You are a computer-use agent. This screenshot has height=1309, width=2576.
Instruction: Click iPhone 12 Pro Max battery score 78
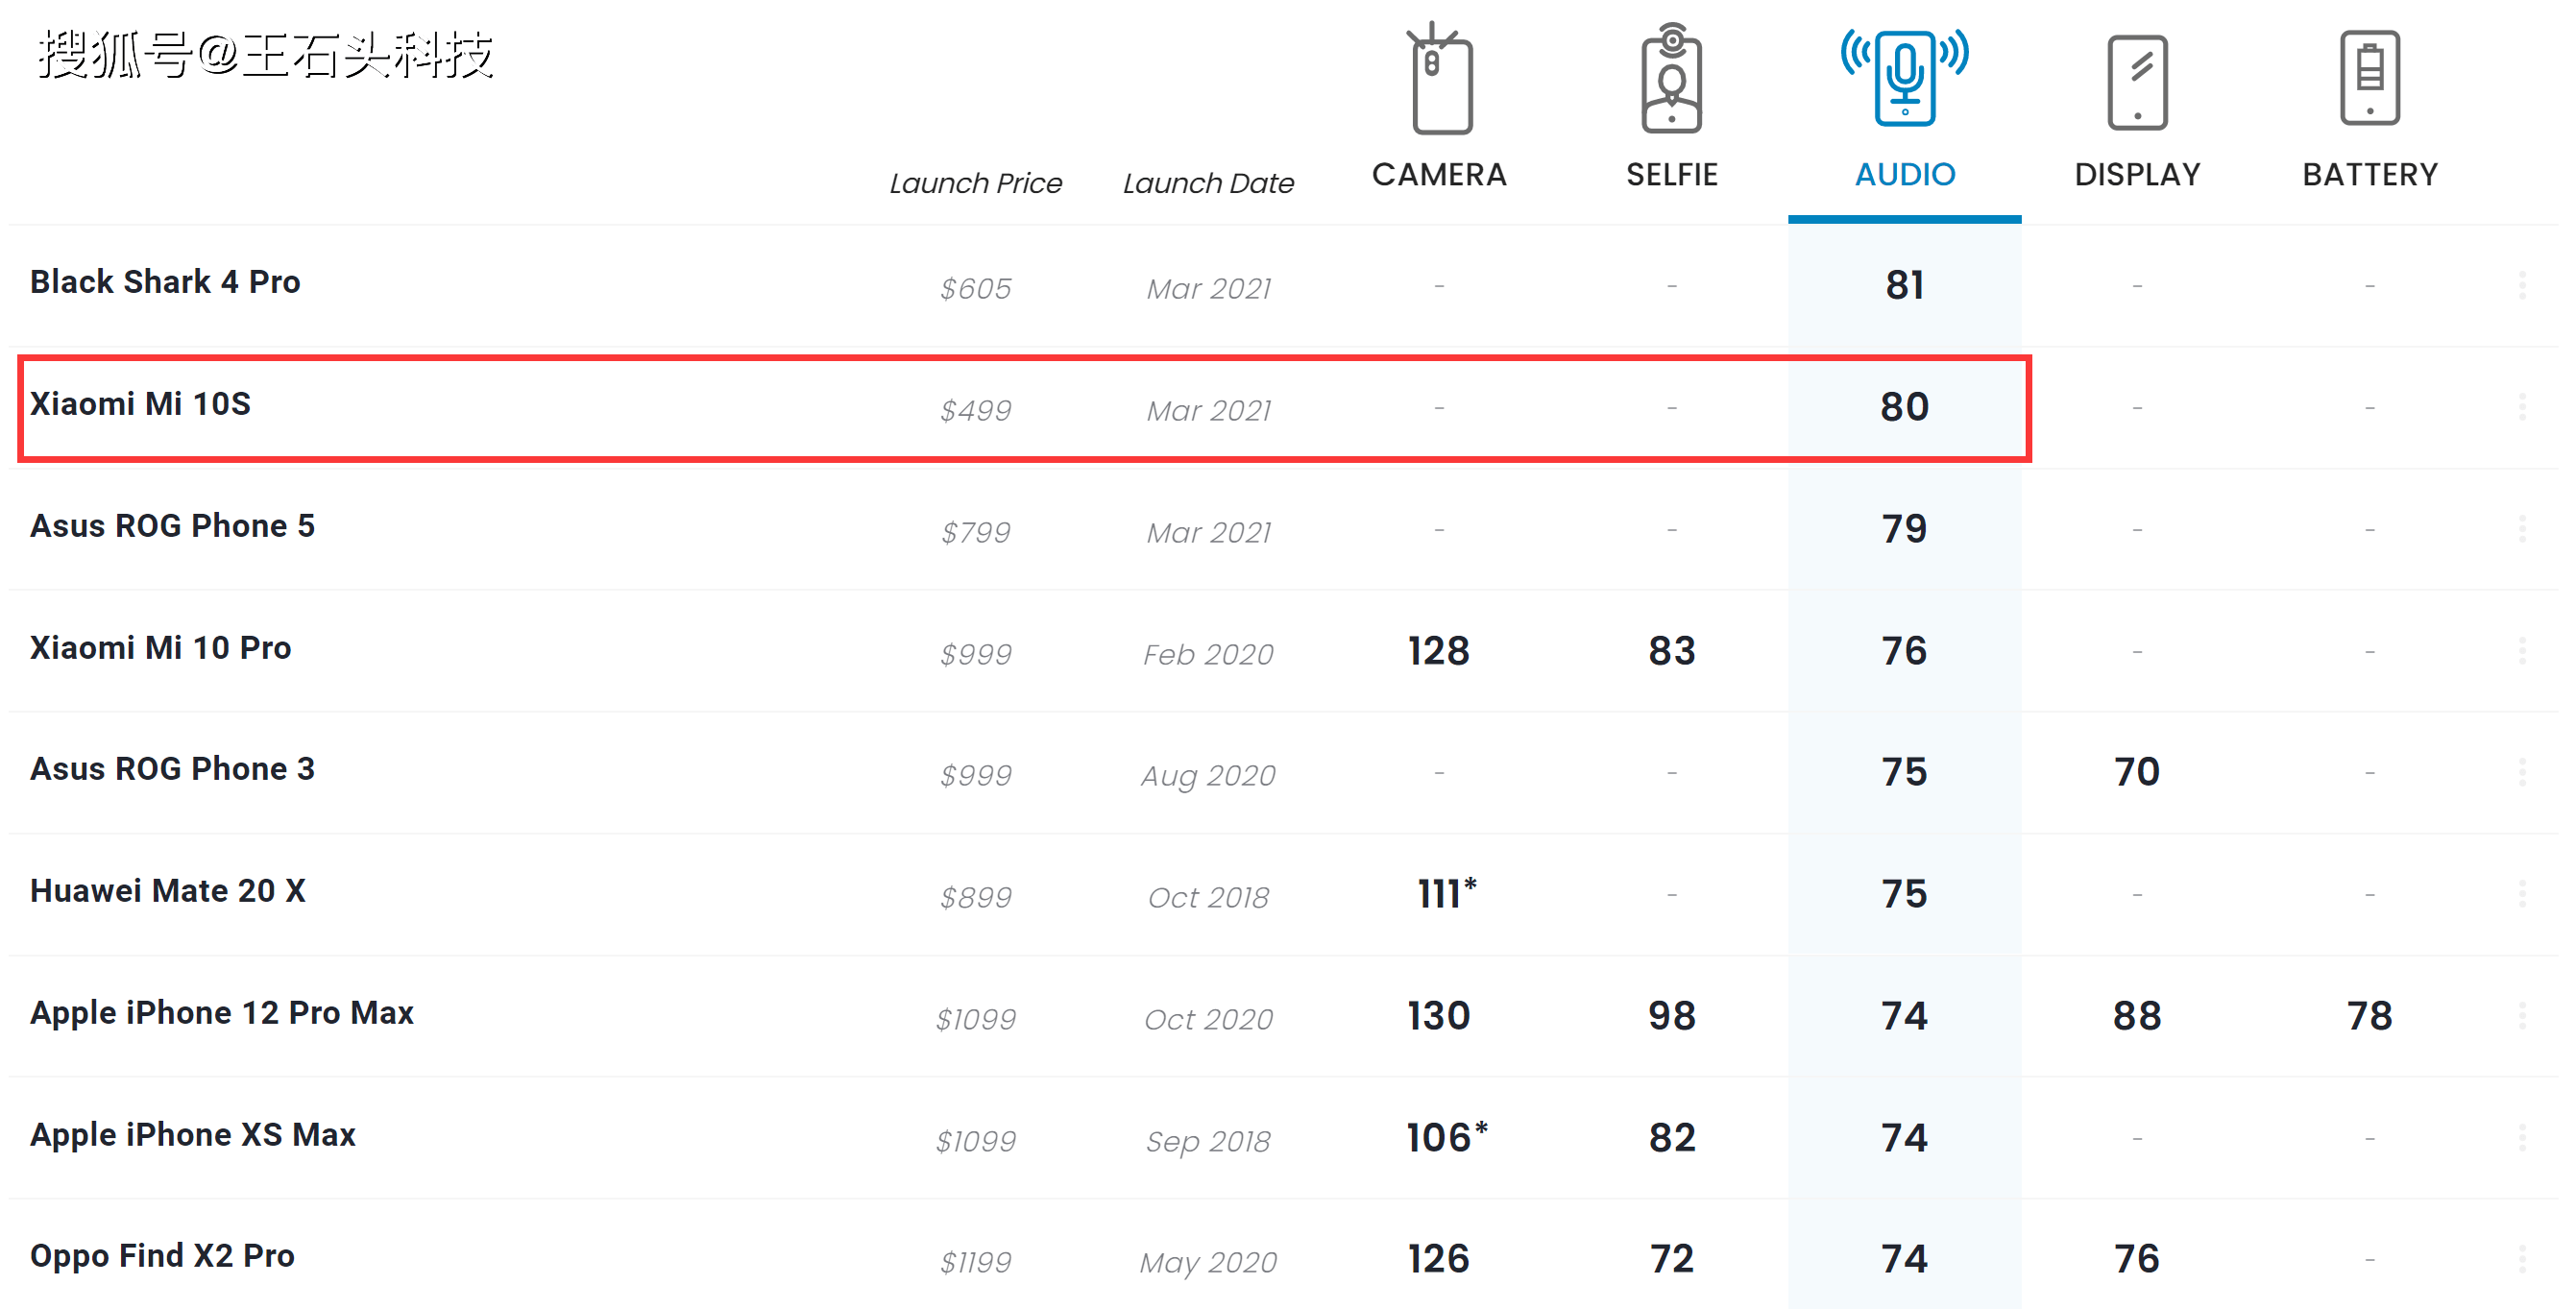2369,1016
